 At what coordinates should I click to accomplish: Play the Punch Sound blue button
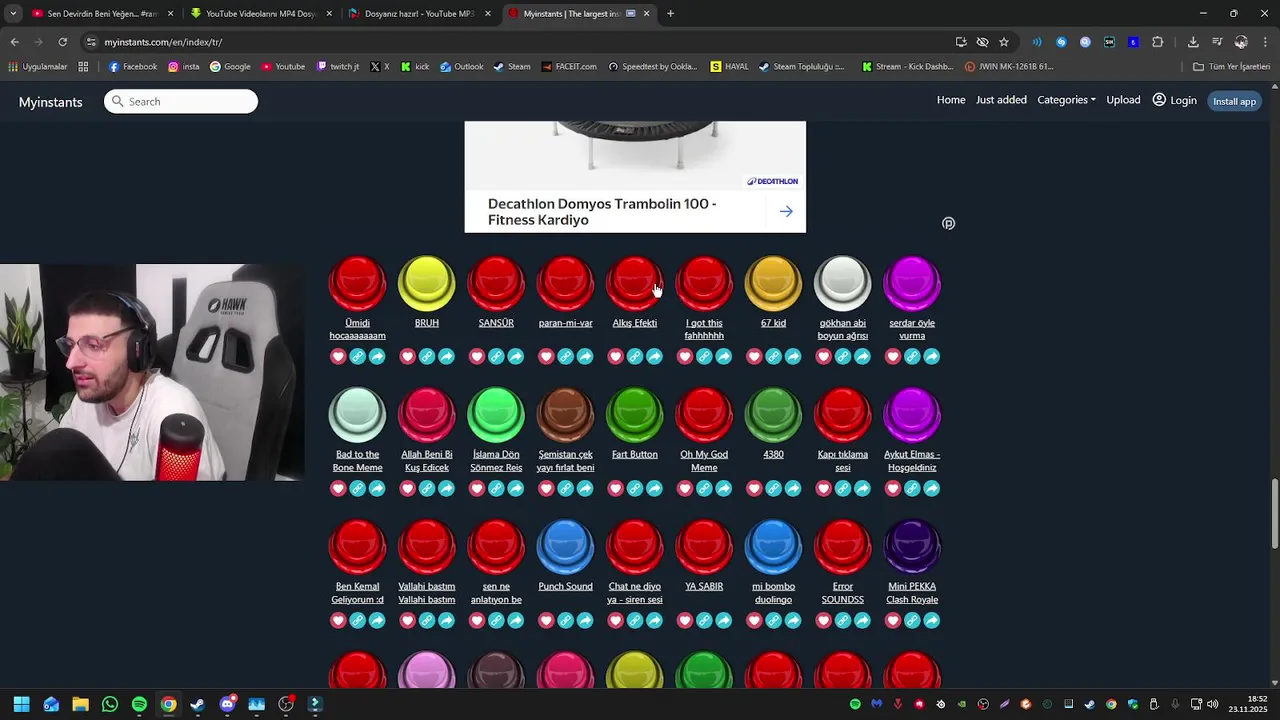(565, 547)
